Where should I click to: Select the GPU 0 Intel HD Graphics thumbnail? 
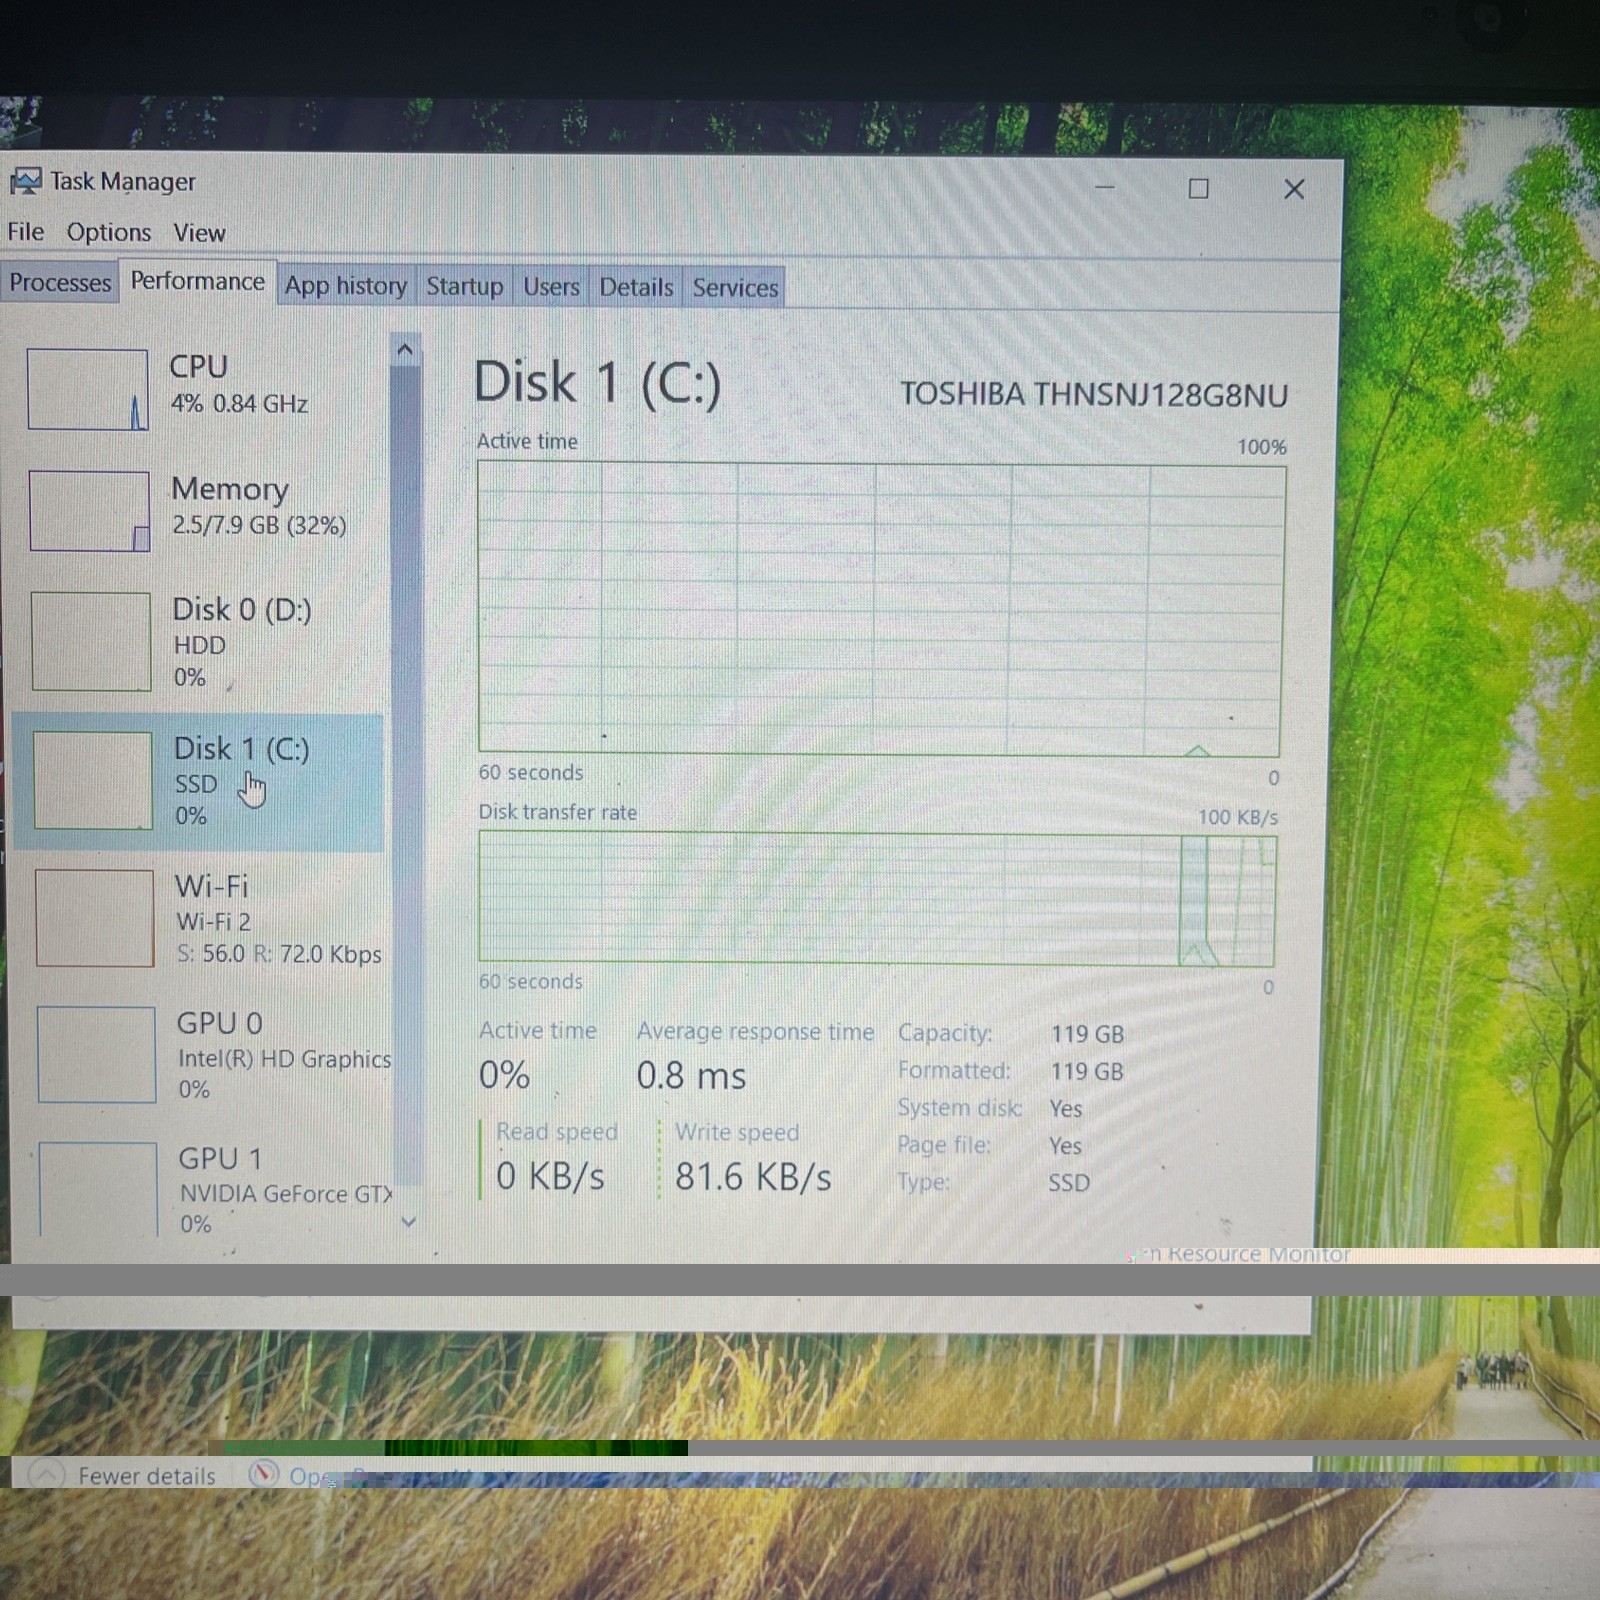pyautogui.click(x=96, y=1054)
